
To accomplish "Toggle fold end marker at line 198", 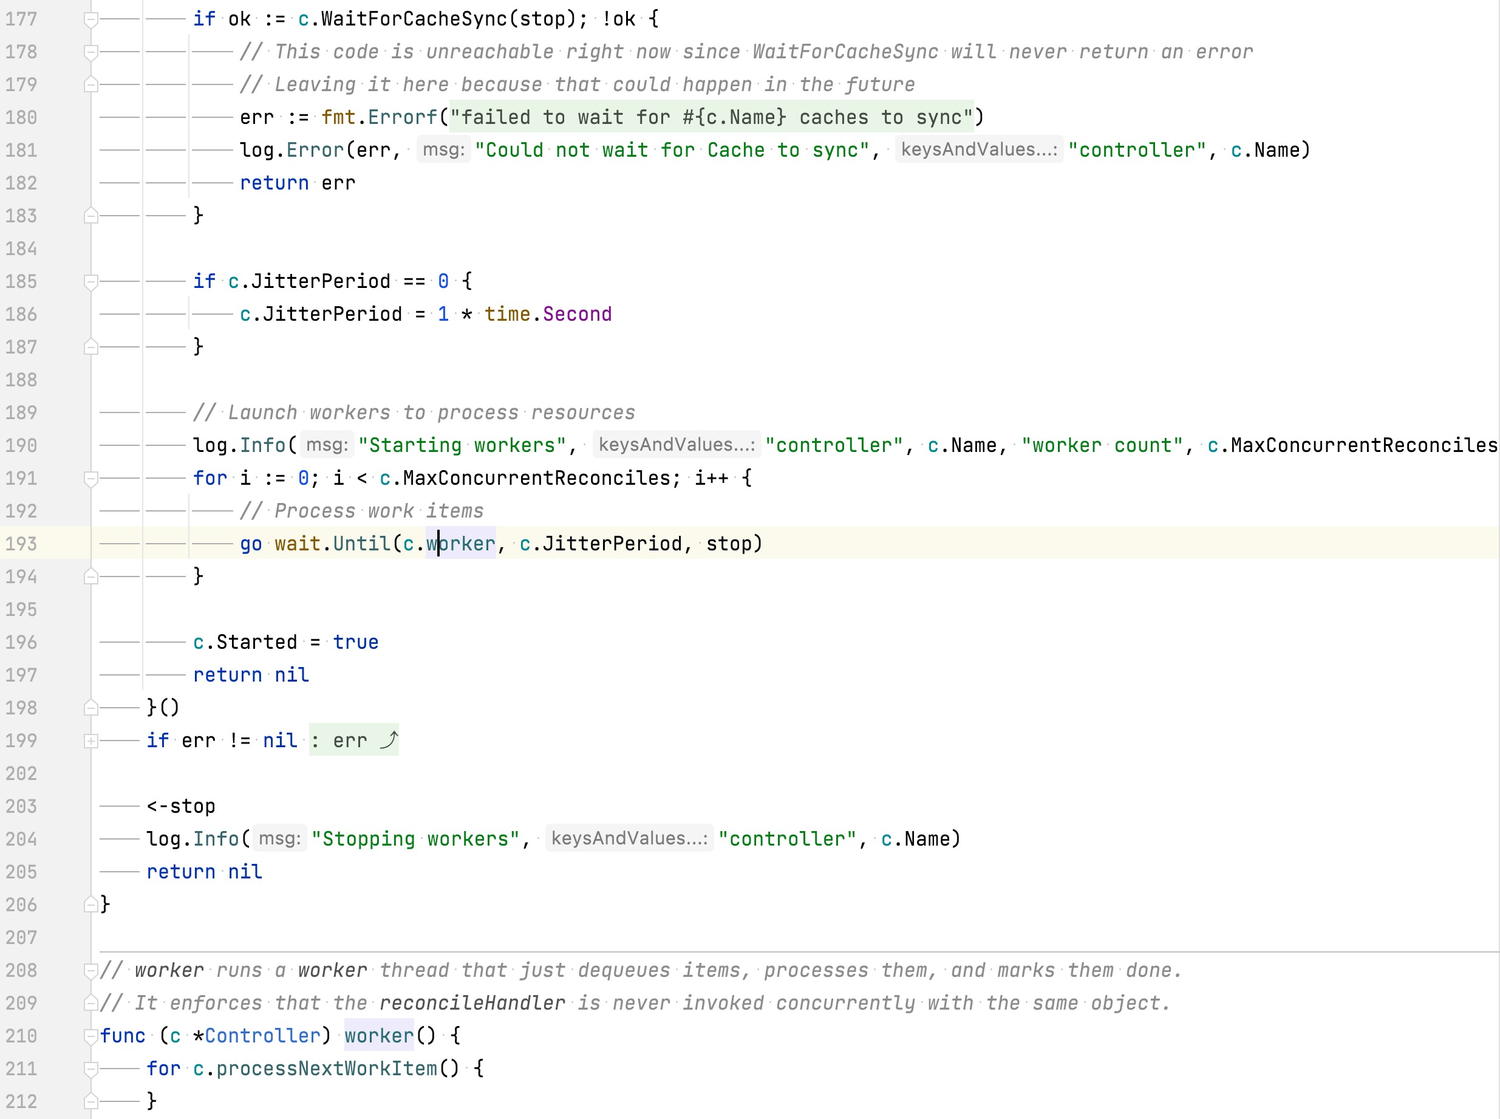I will (91, 707).
